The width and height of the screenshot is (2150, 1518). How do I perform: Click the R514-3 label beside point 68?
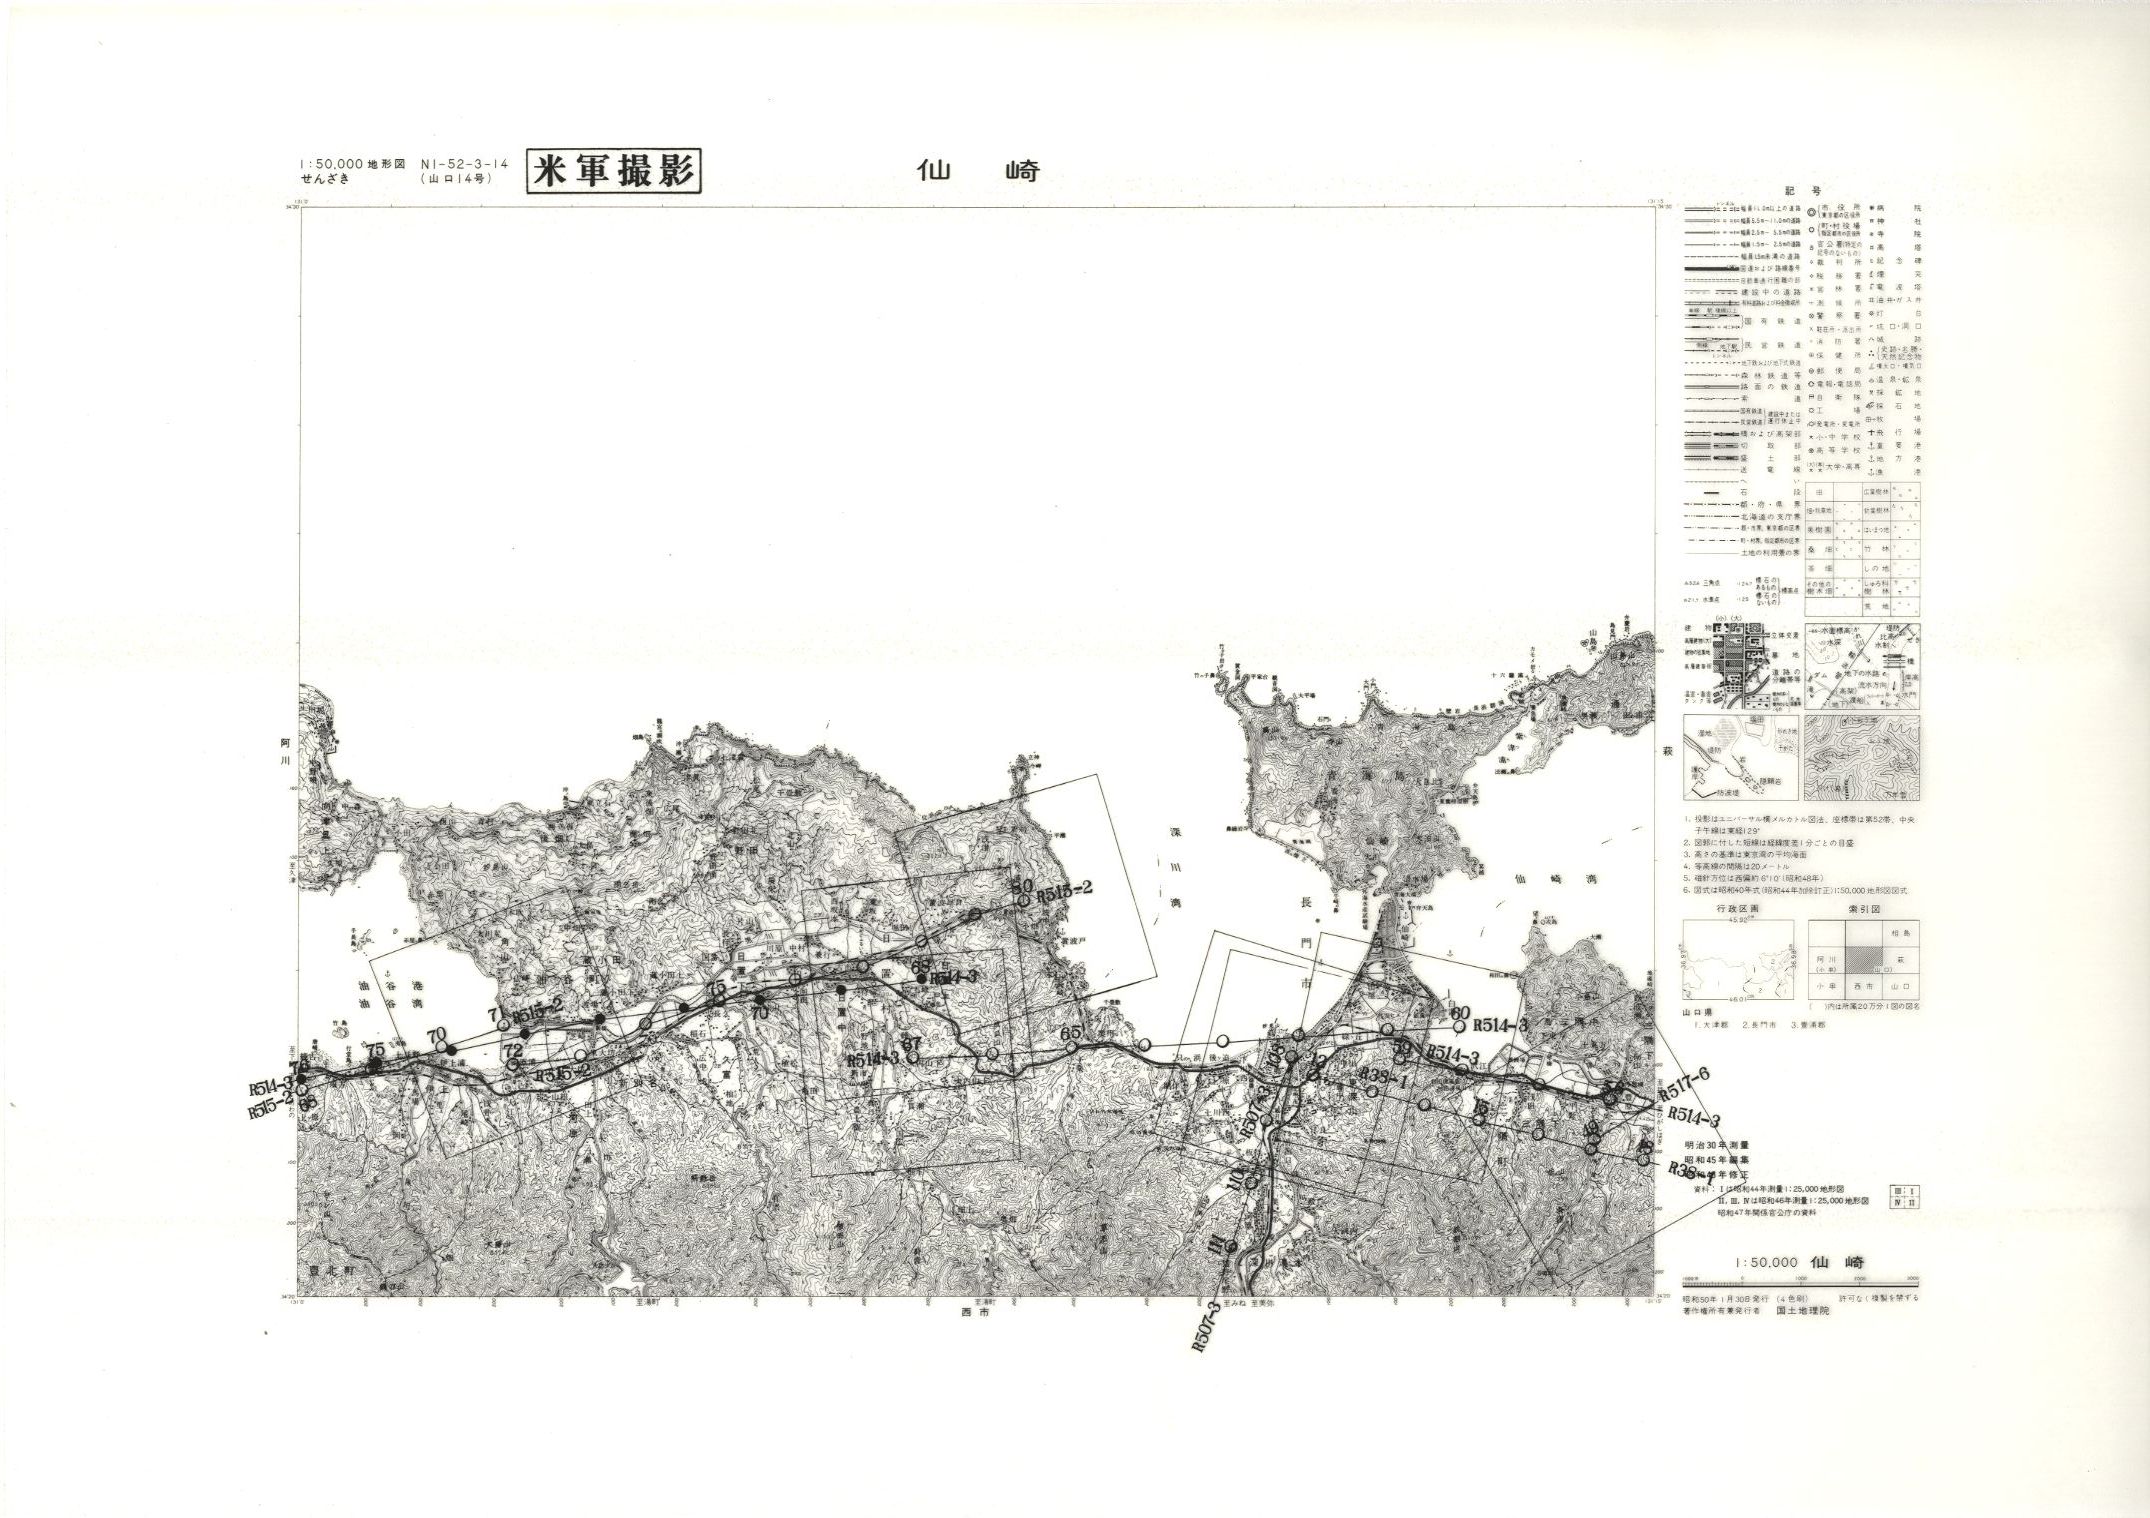(x=954, y=978)
